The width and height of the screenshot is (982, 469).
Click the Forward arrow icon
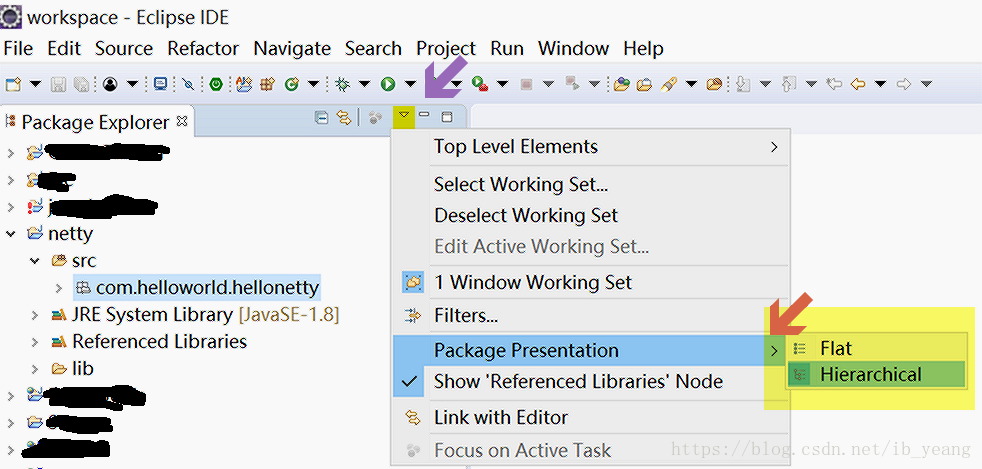click(904, 84)
